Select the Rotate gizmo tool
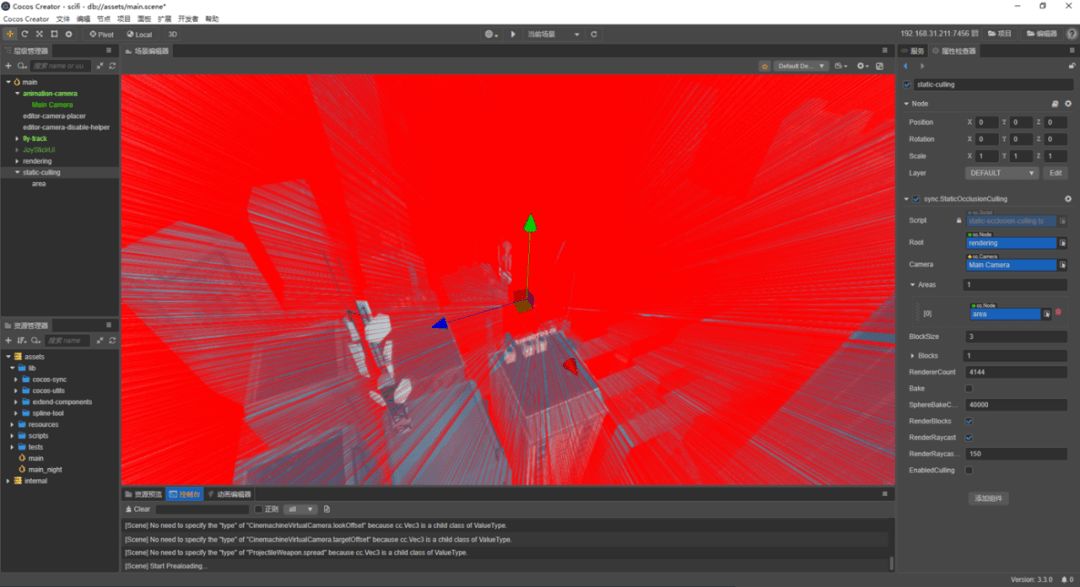1080x587 pixels. 25,34
